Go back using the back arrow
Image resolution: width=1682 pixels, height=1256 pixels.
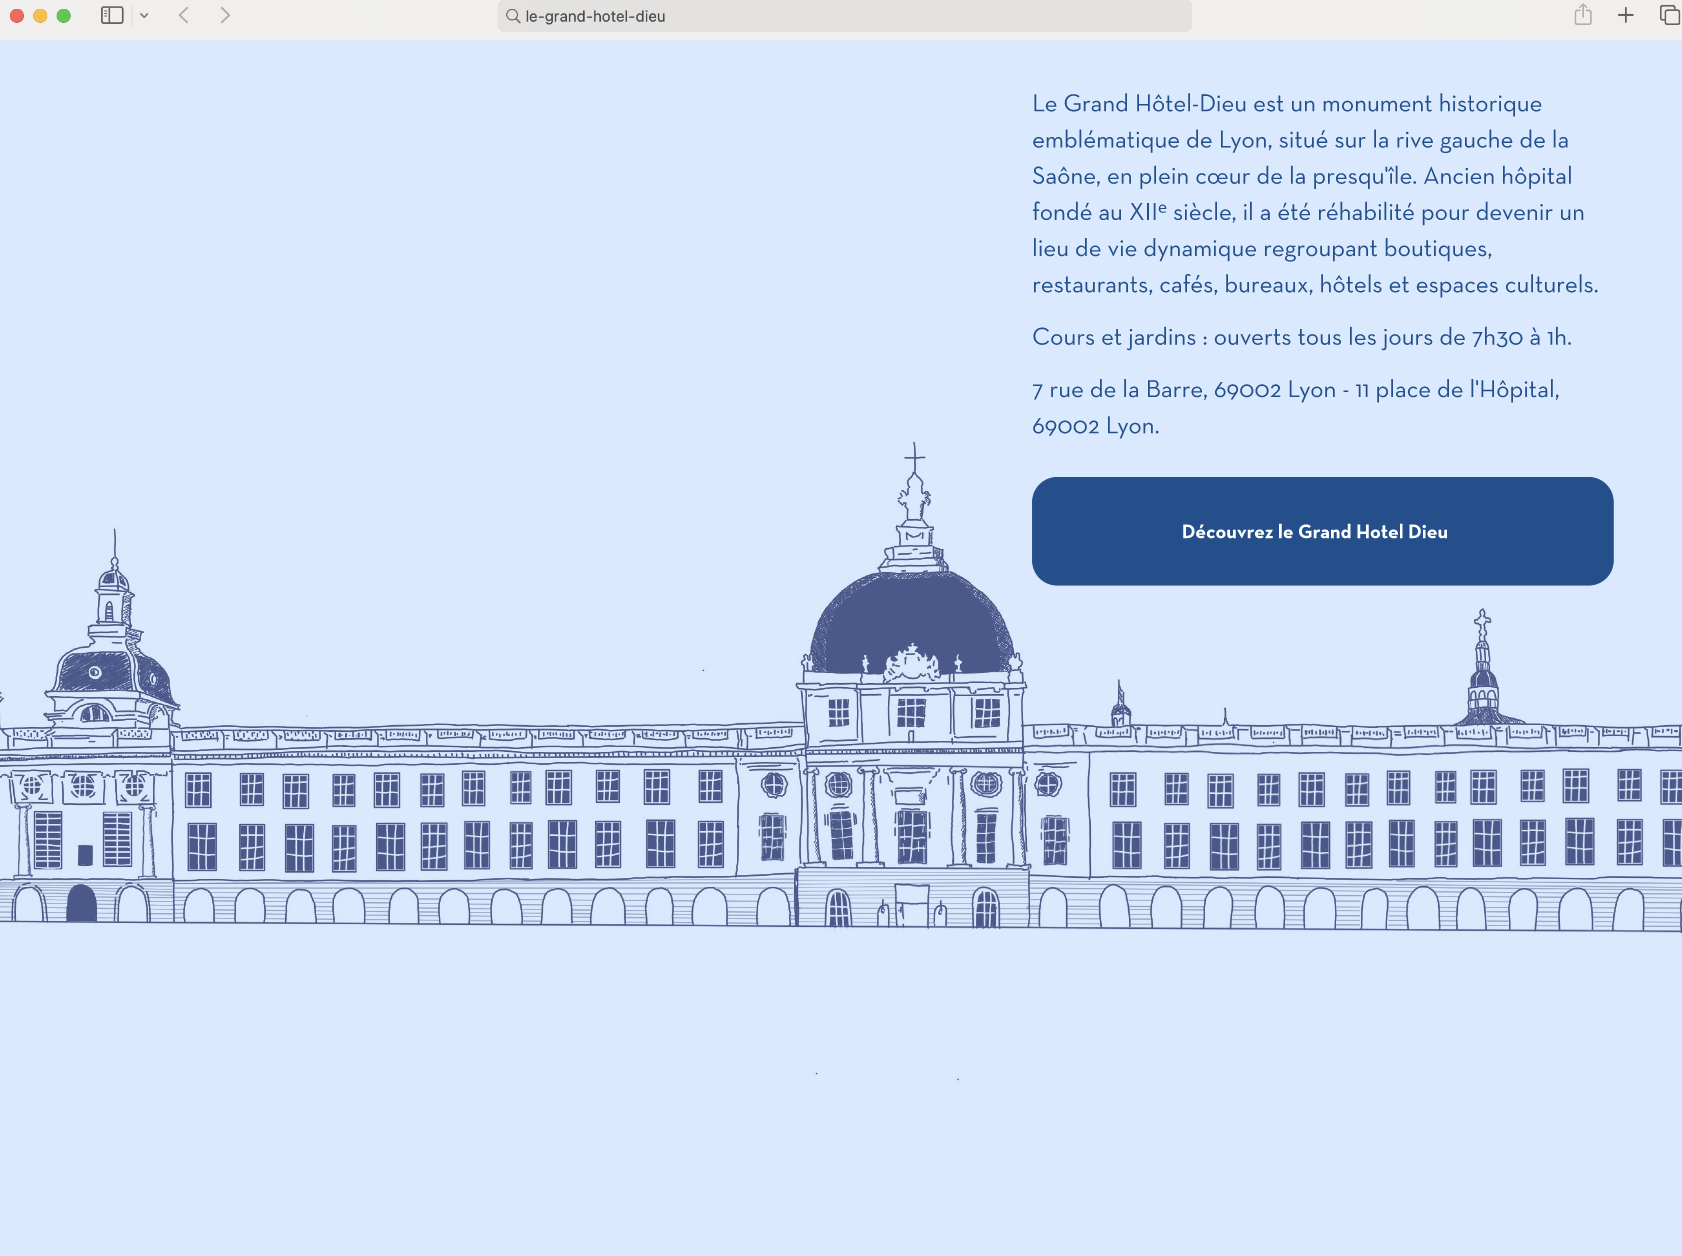pos(184,15)
